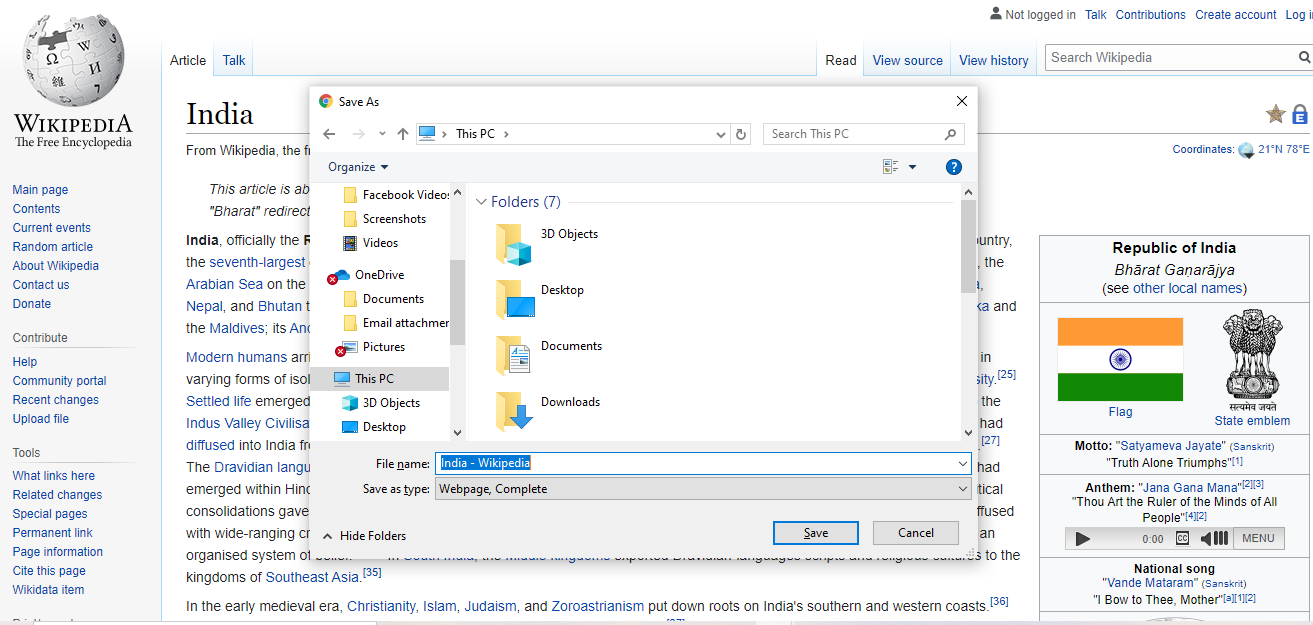Open the Contributions link
Image resolution: width=1313 pixels, height=625 pixels.
(x=1151, y=15)
